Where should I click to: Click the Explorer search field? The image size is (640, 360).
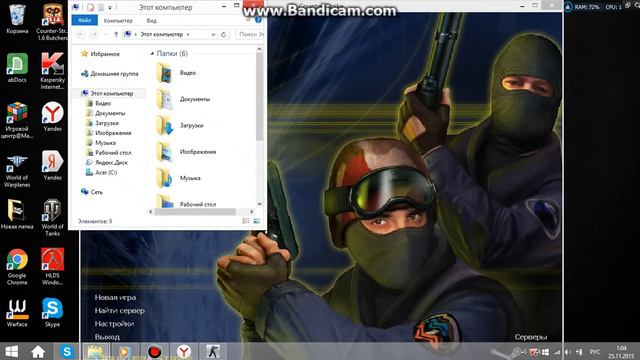[x=250, y=35]
